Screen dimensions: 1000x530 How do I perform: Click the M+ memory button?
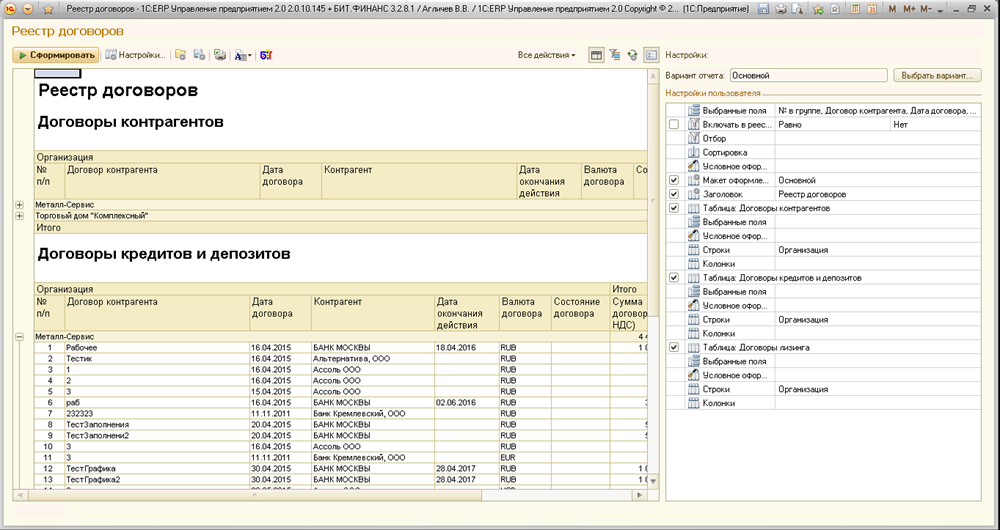[x=909, y=9]
